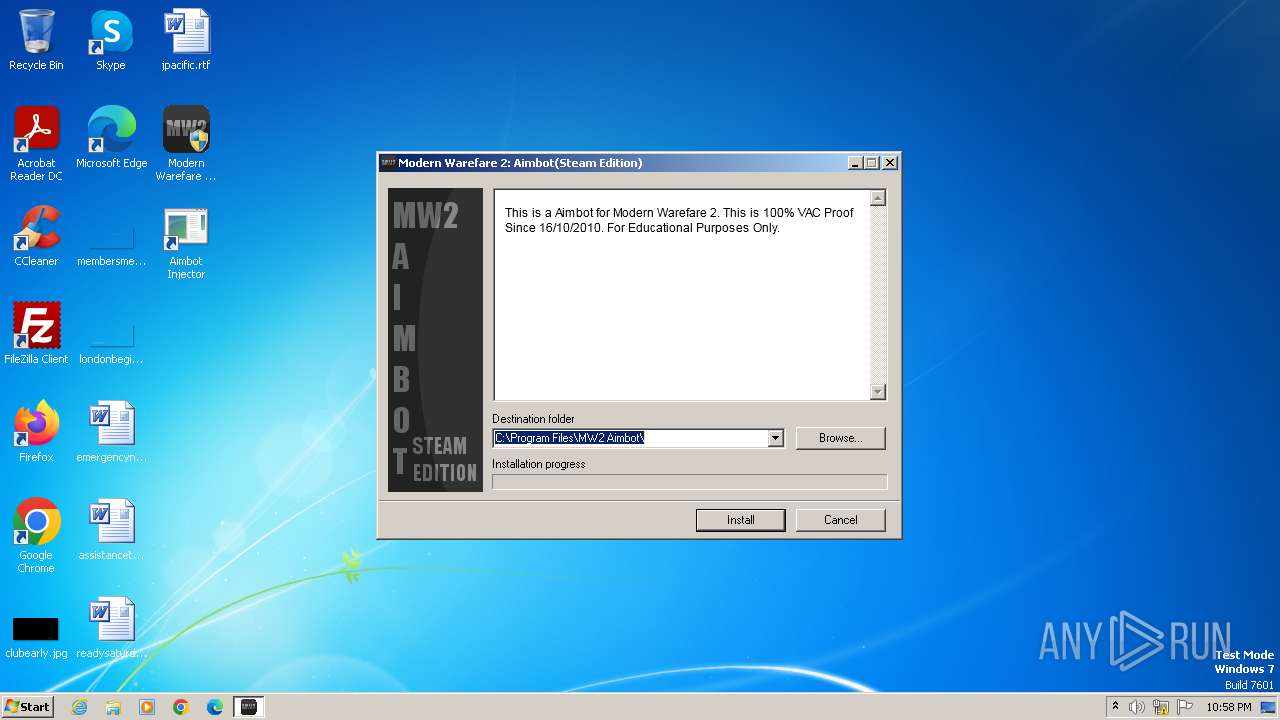Open the Recycle Bin desktop icon
This screenshot has height=720, width=1280.
tap(36, 40)
